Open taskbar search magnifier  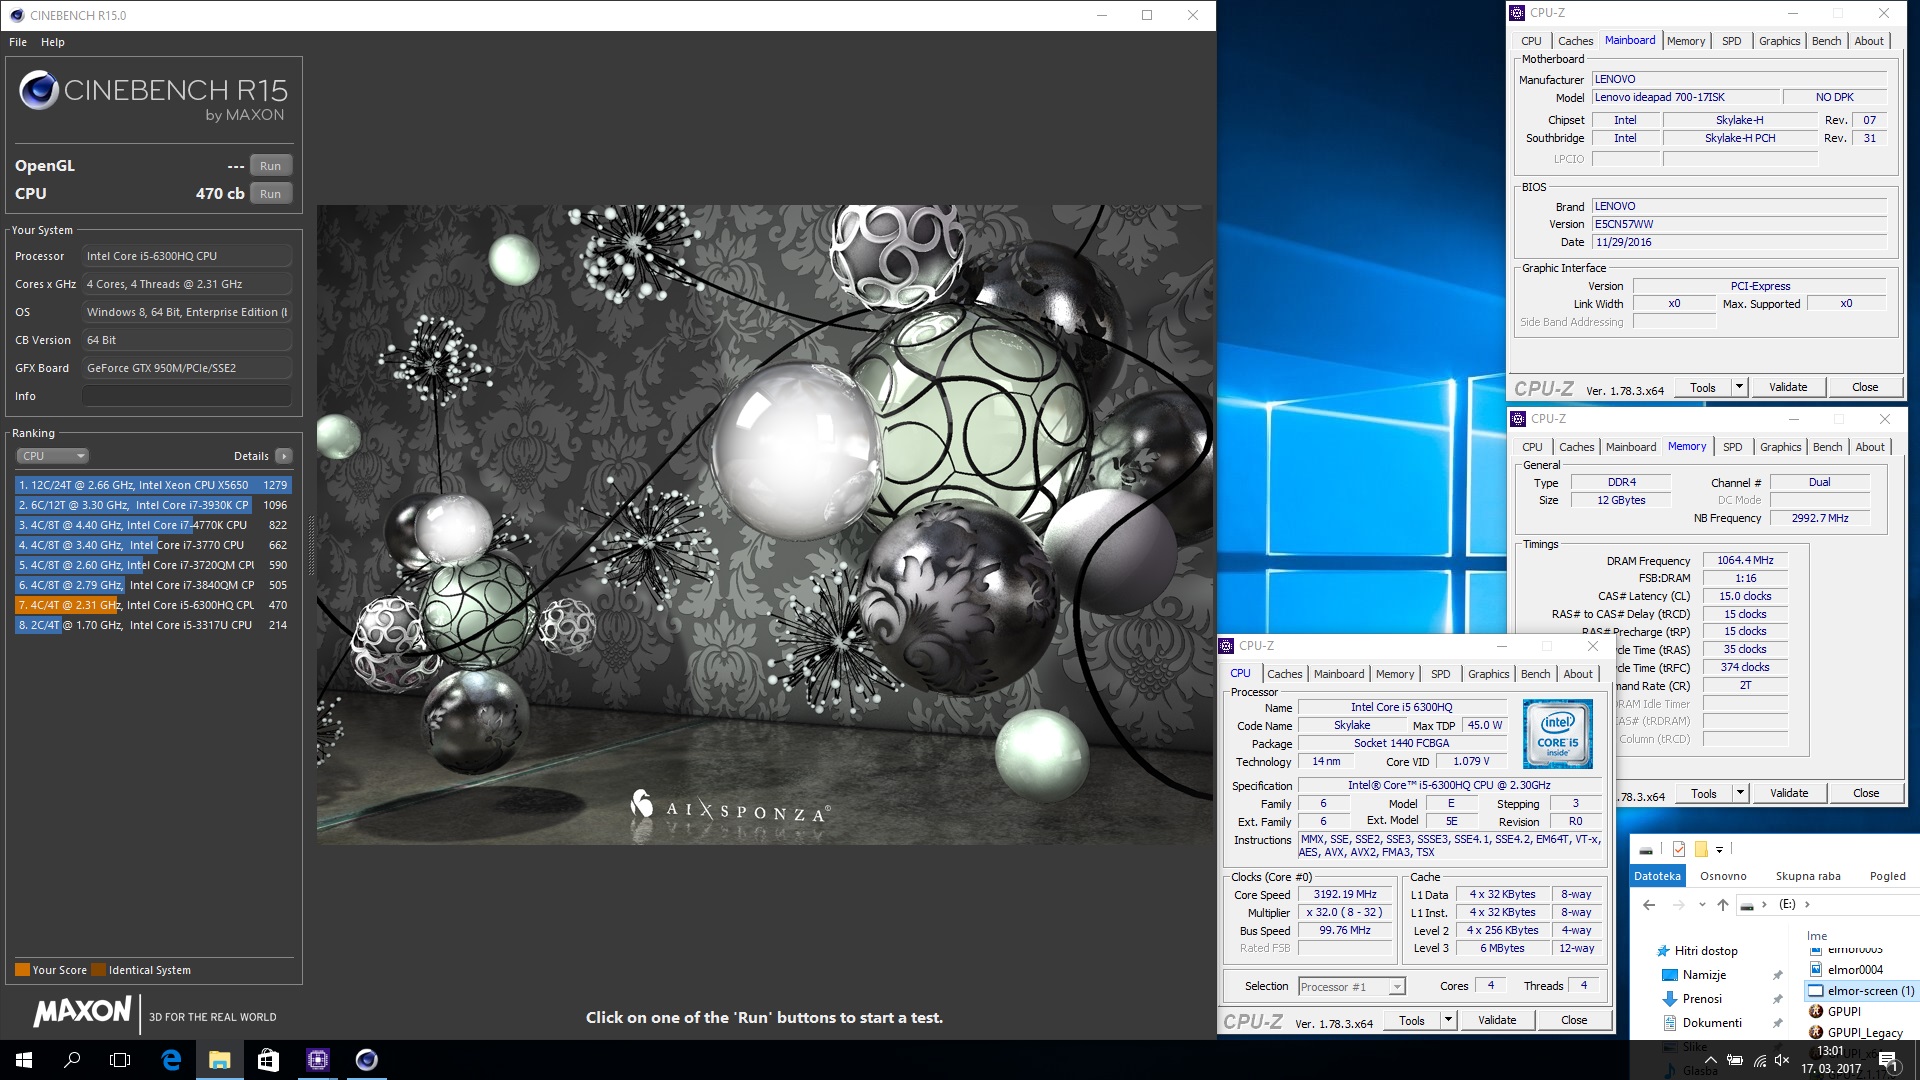point(72,1060)
